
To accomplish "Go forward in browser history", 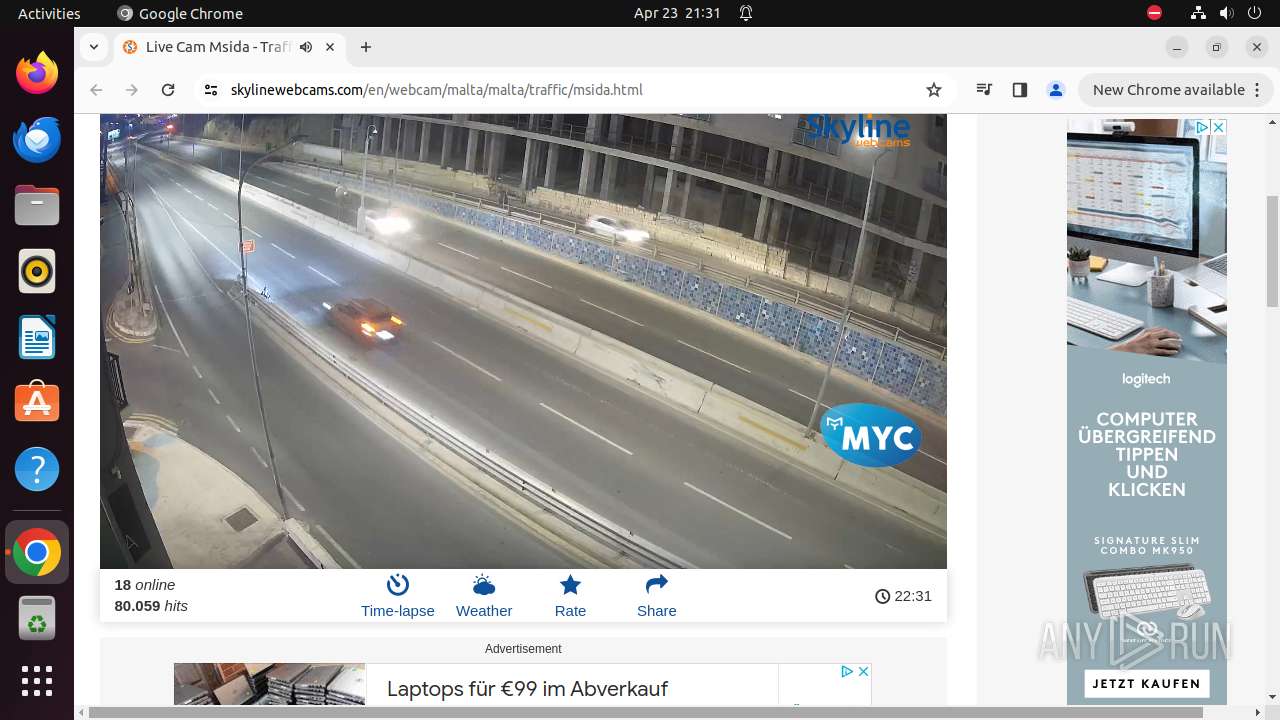I will pyautogui.click(x=132, y=90).
